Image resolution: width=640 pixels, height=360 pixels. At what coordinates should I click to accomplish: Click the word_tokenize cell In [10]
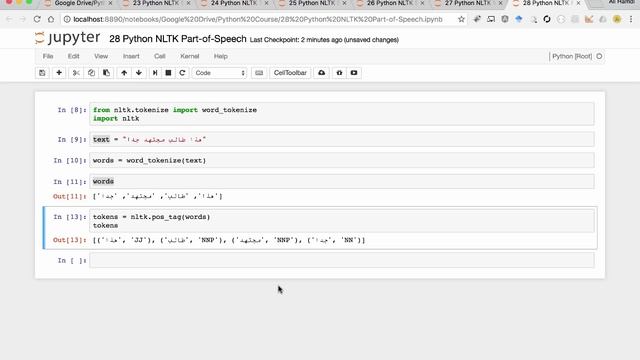click(342, 160)
